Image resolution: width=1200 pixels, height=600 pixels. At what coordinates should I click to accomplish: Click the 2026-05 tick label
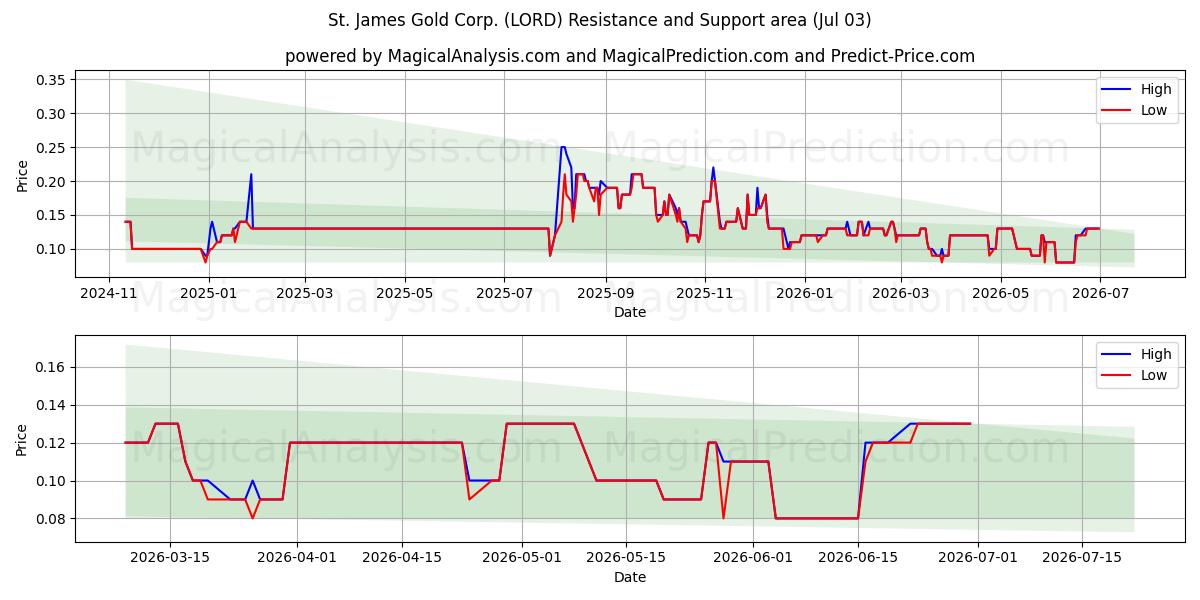coord(1001,293)
